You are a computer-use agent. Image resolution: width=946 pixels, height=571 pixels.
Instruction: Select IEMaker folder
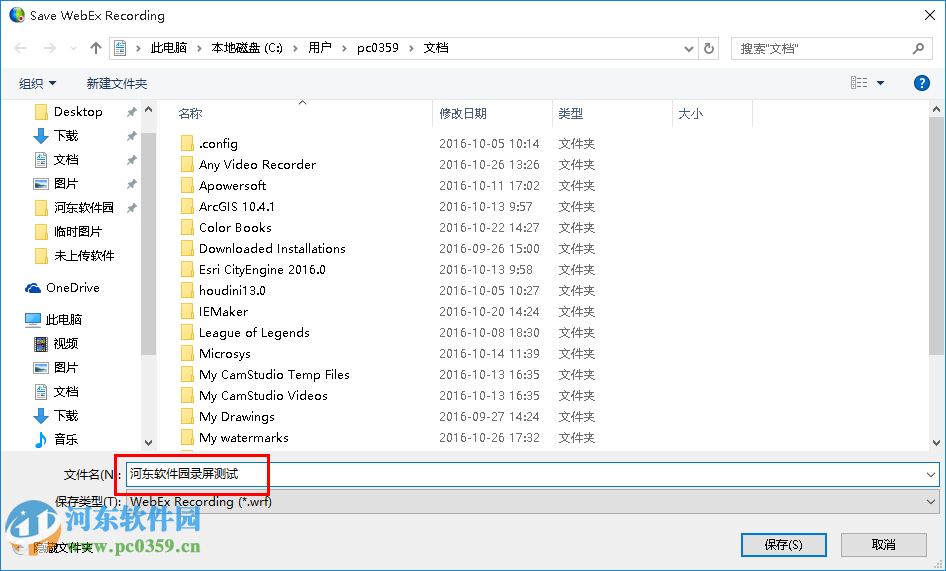click(x=223, y=311)
